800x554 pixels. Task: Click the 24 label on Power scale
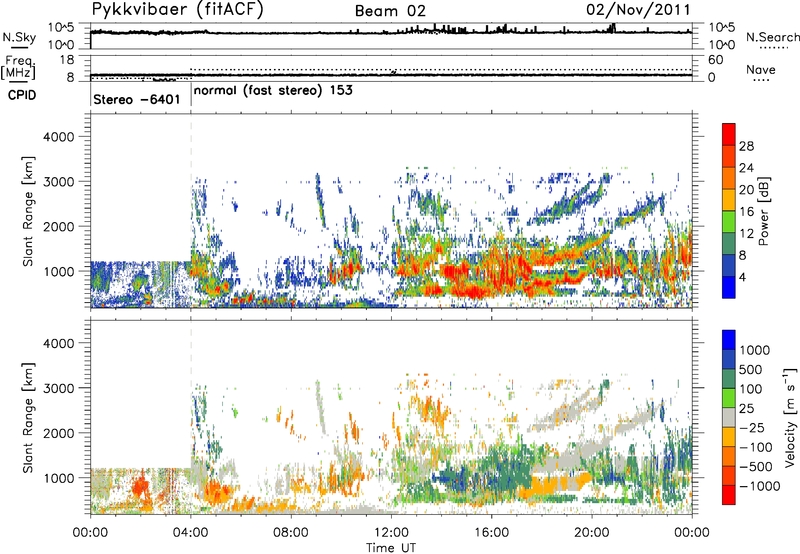coord(746,168)
